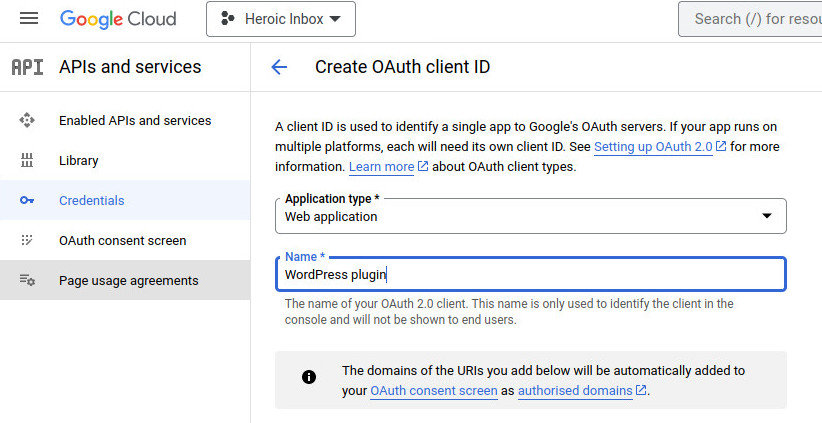Open the Setting up OAuth 2.0 link
822x423 pixels.
[x=653, y=147]
